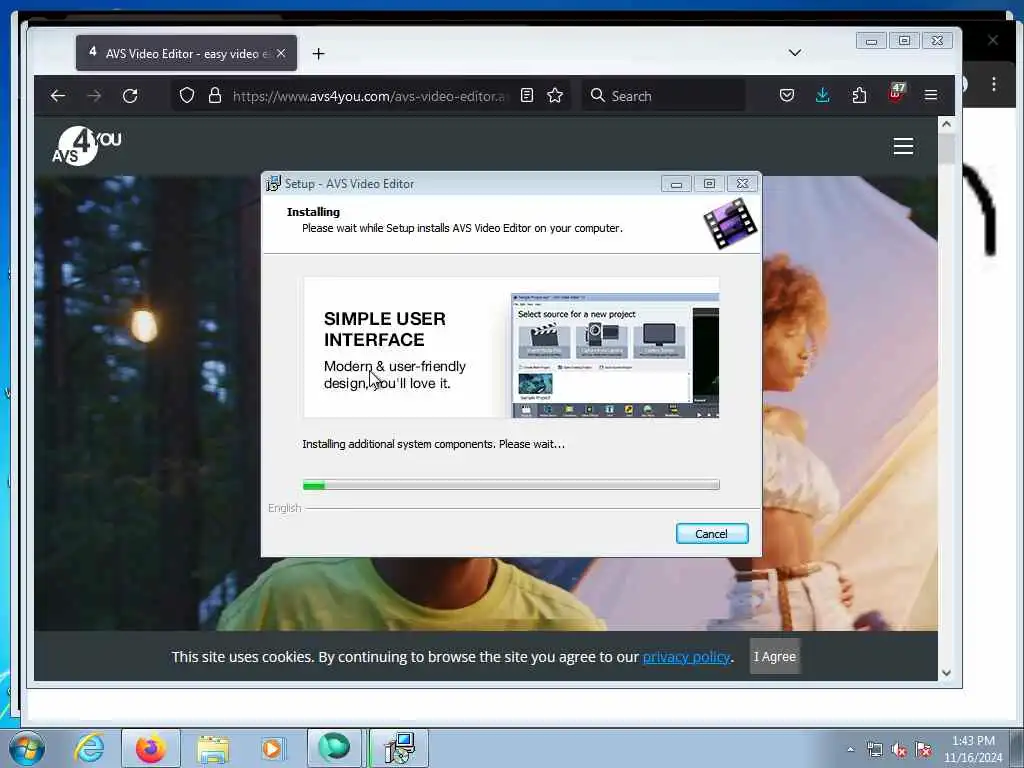The width and height of the screenshot is (1024, 768).
Task: Click the padlock site security icon
Action: pyautogui.click(x=215, y=95)
